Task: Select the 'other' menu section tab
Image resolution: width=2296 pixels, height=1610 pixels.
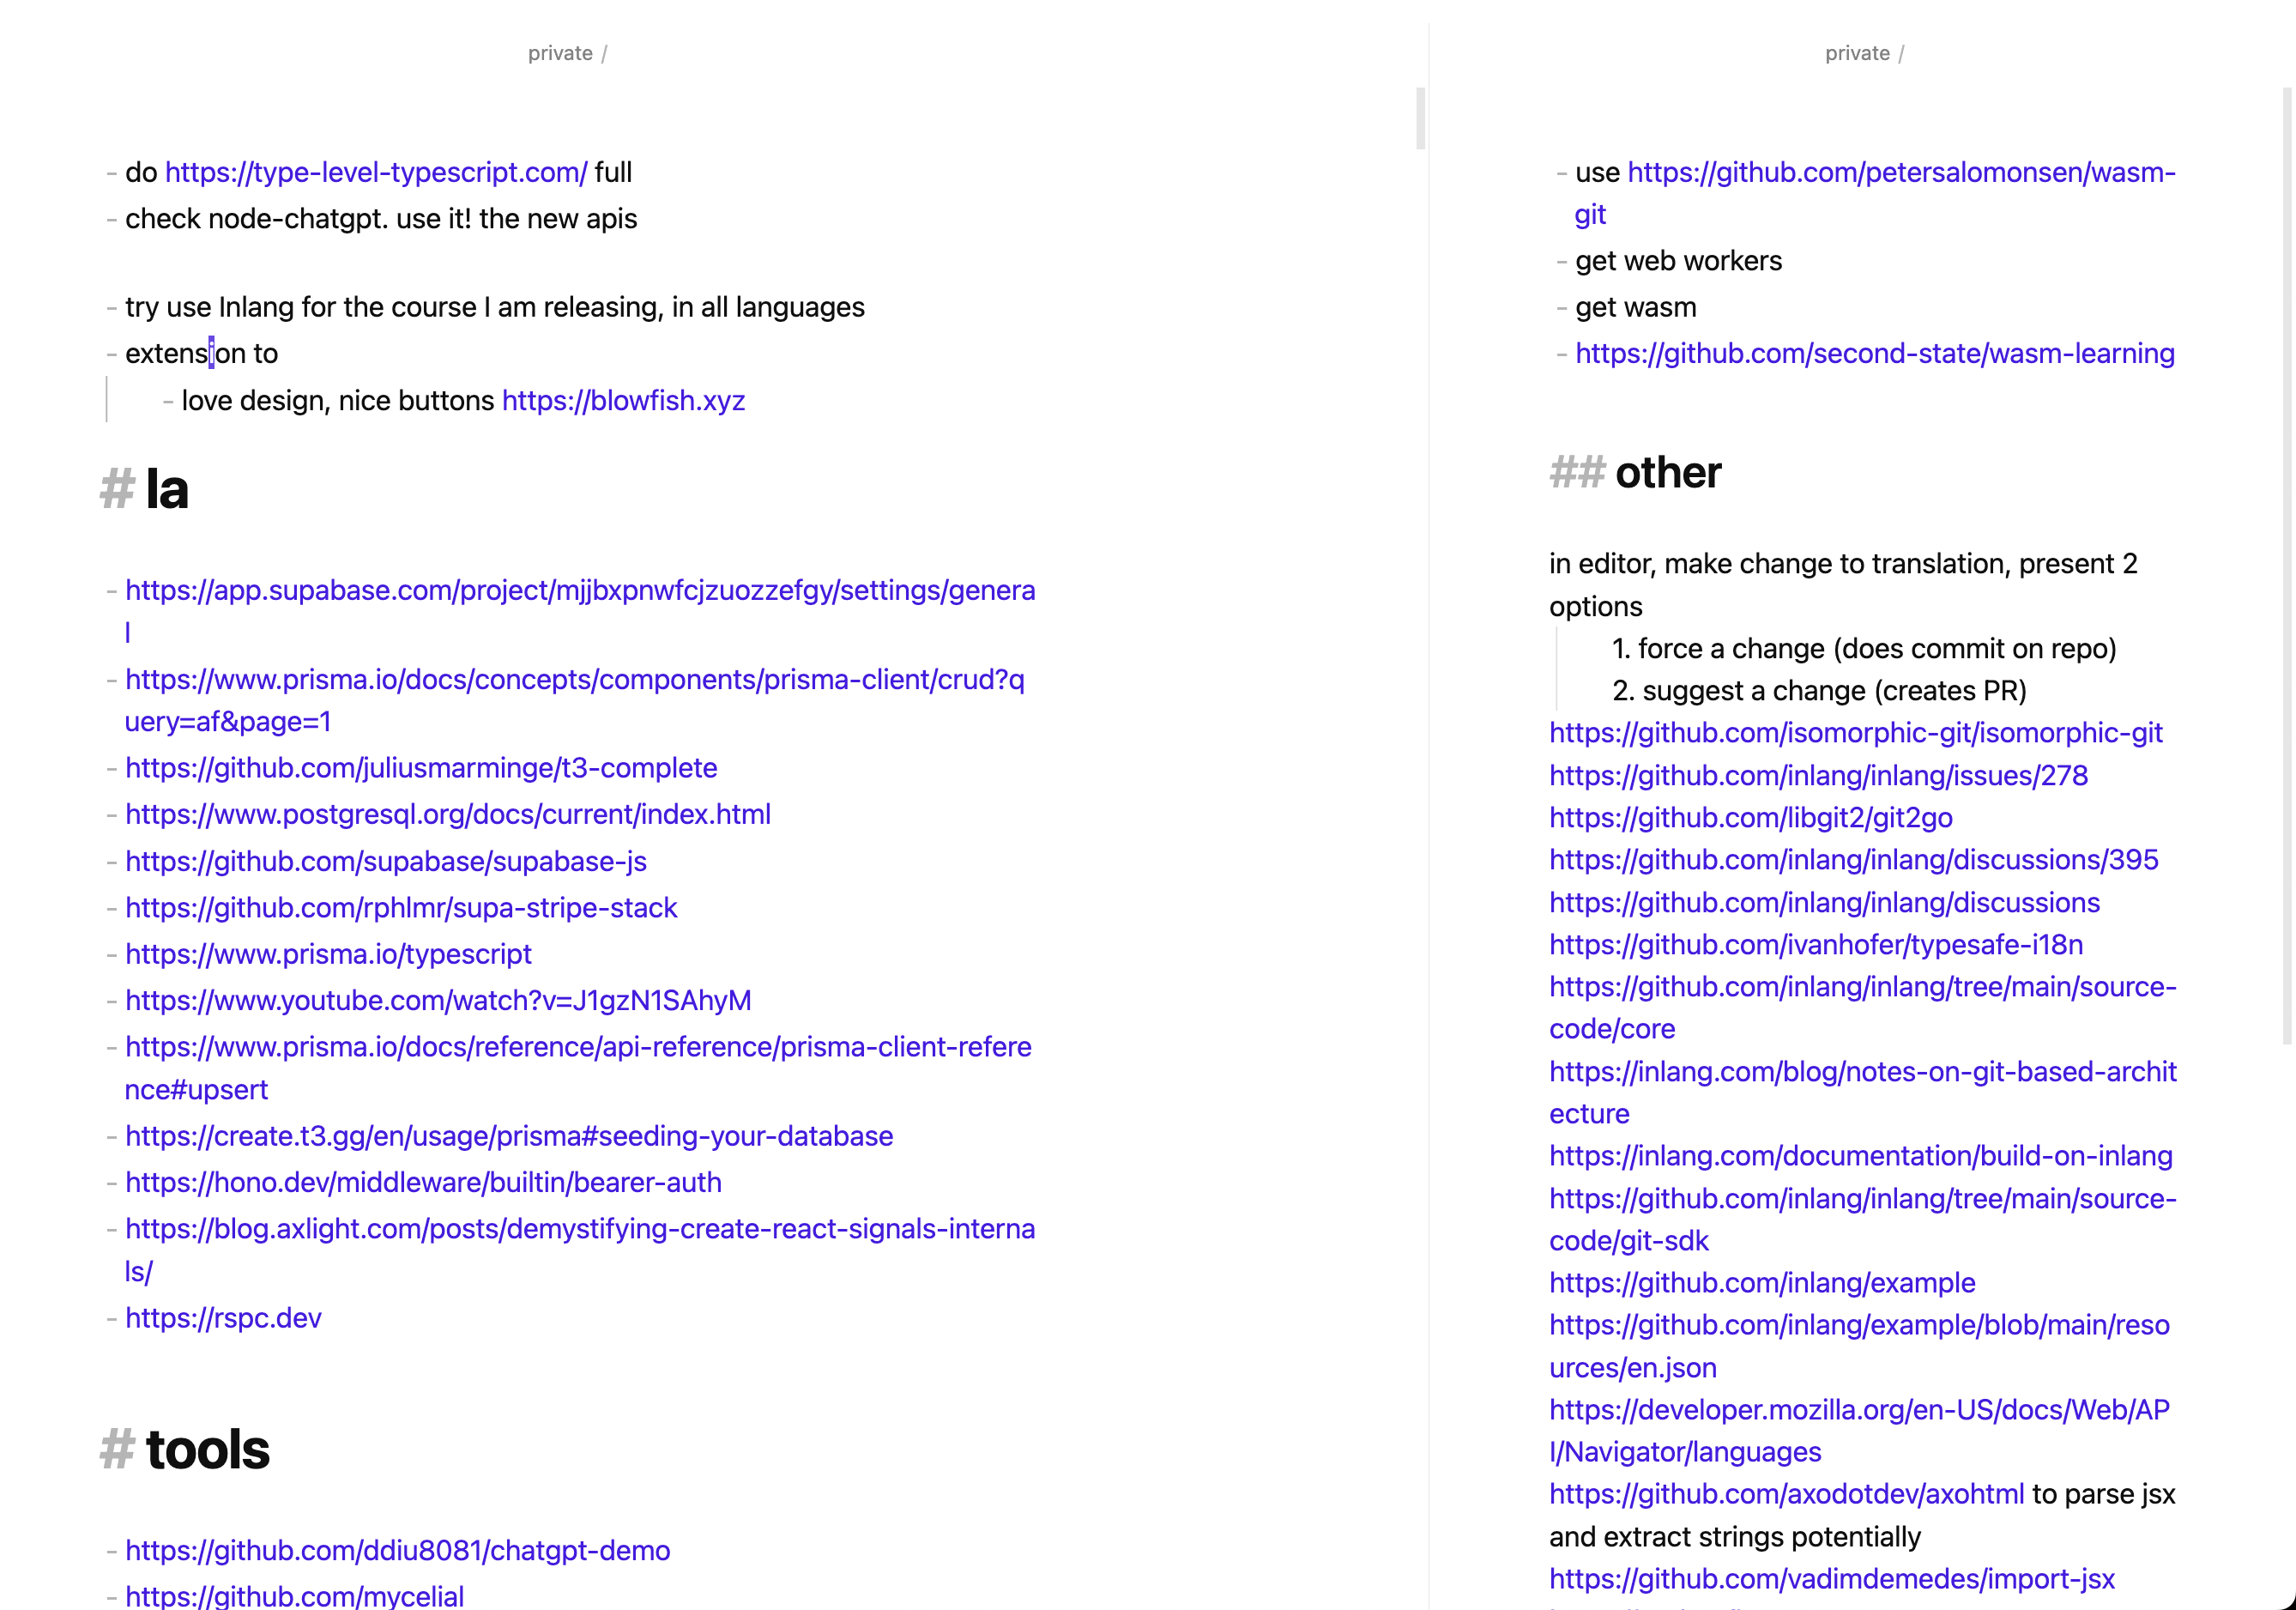Action: pos(1665,469)
